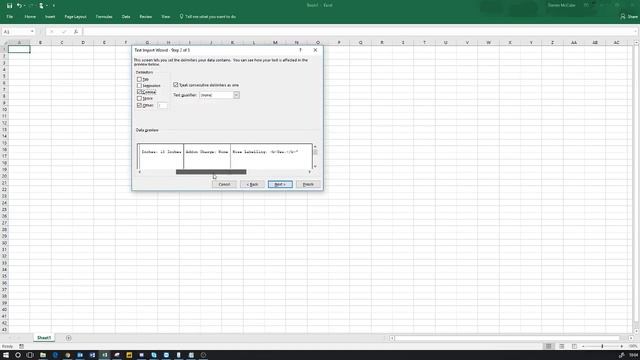Viewport: 640px width, 360px height.
Task: Click the Other delimiter character field
Action: coord(162,105)
